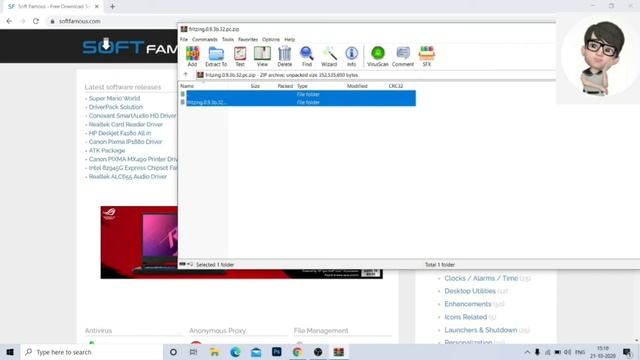Image resolution: width=640 pixels, height=360 pixels.
Task: Reload the softfamous page
Action: [x=36, y=21]
